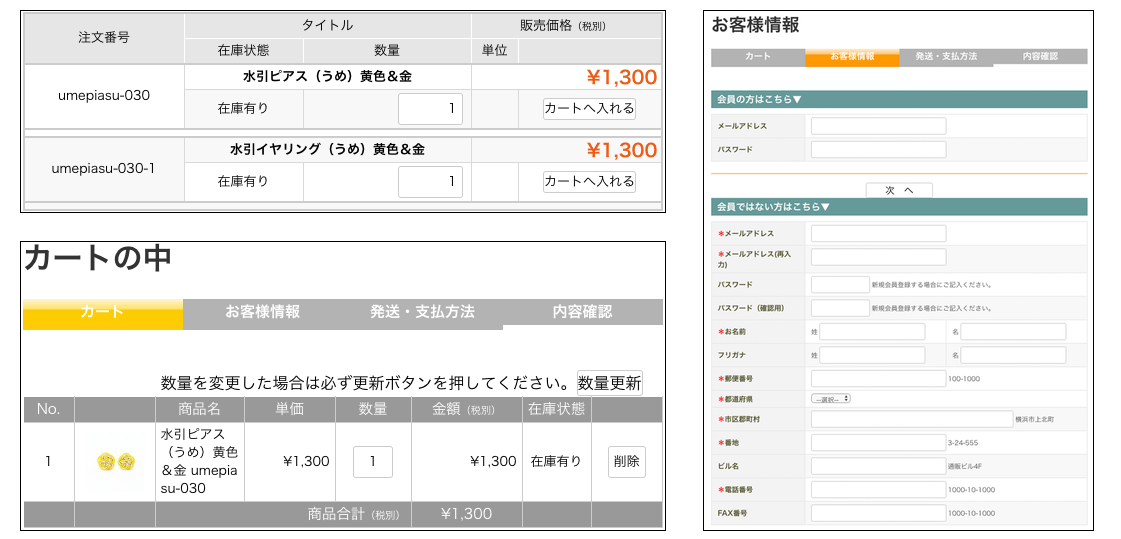This screenshot has width=1121, height=539.
Task: Focus non-member required メールアドレス field
Action: click(879, 234)
